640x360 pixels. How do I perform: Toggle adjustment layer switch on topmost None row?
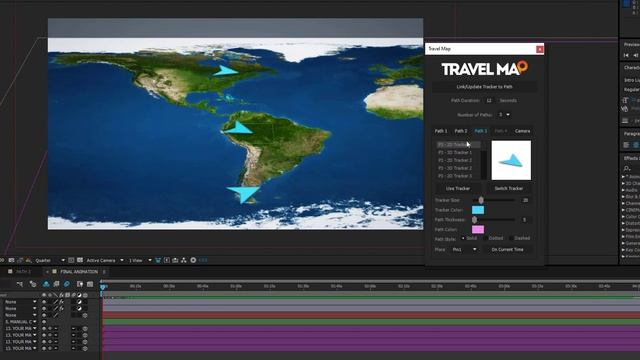point(79,302)
